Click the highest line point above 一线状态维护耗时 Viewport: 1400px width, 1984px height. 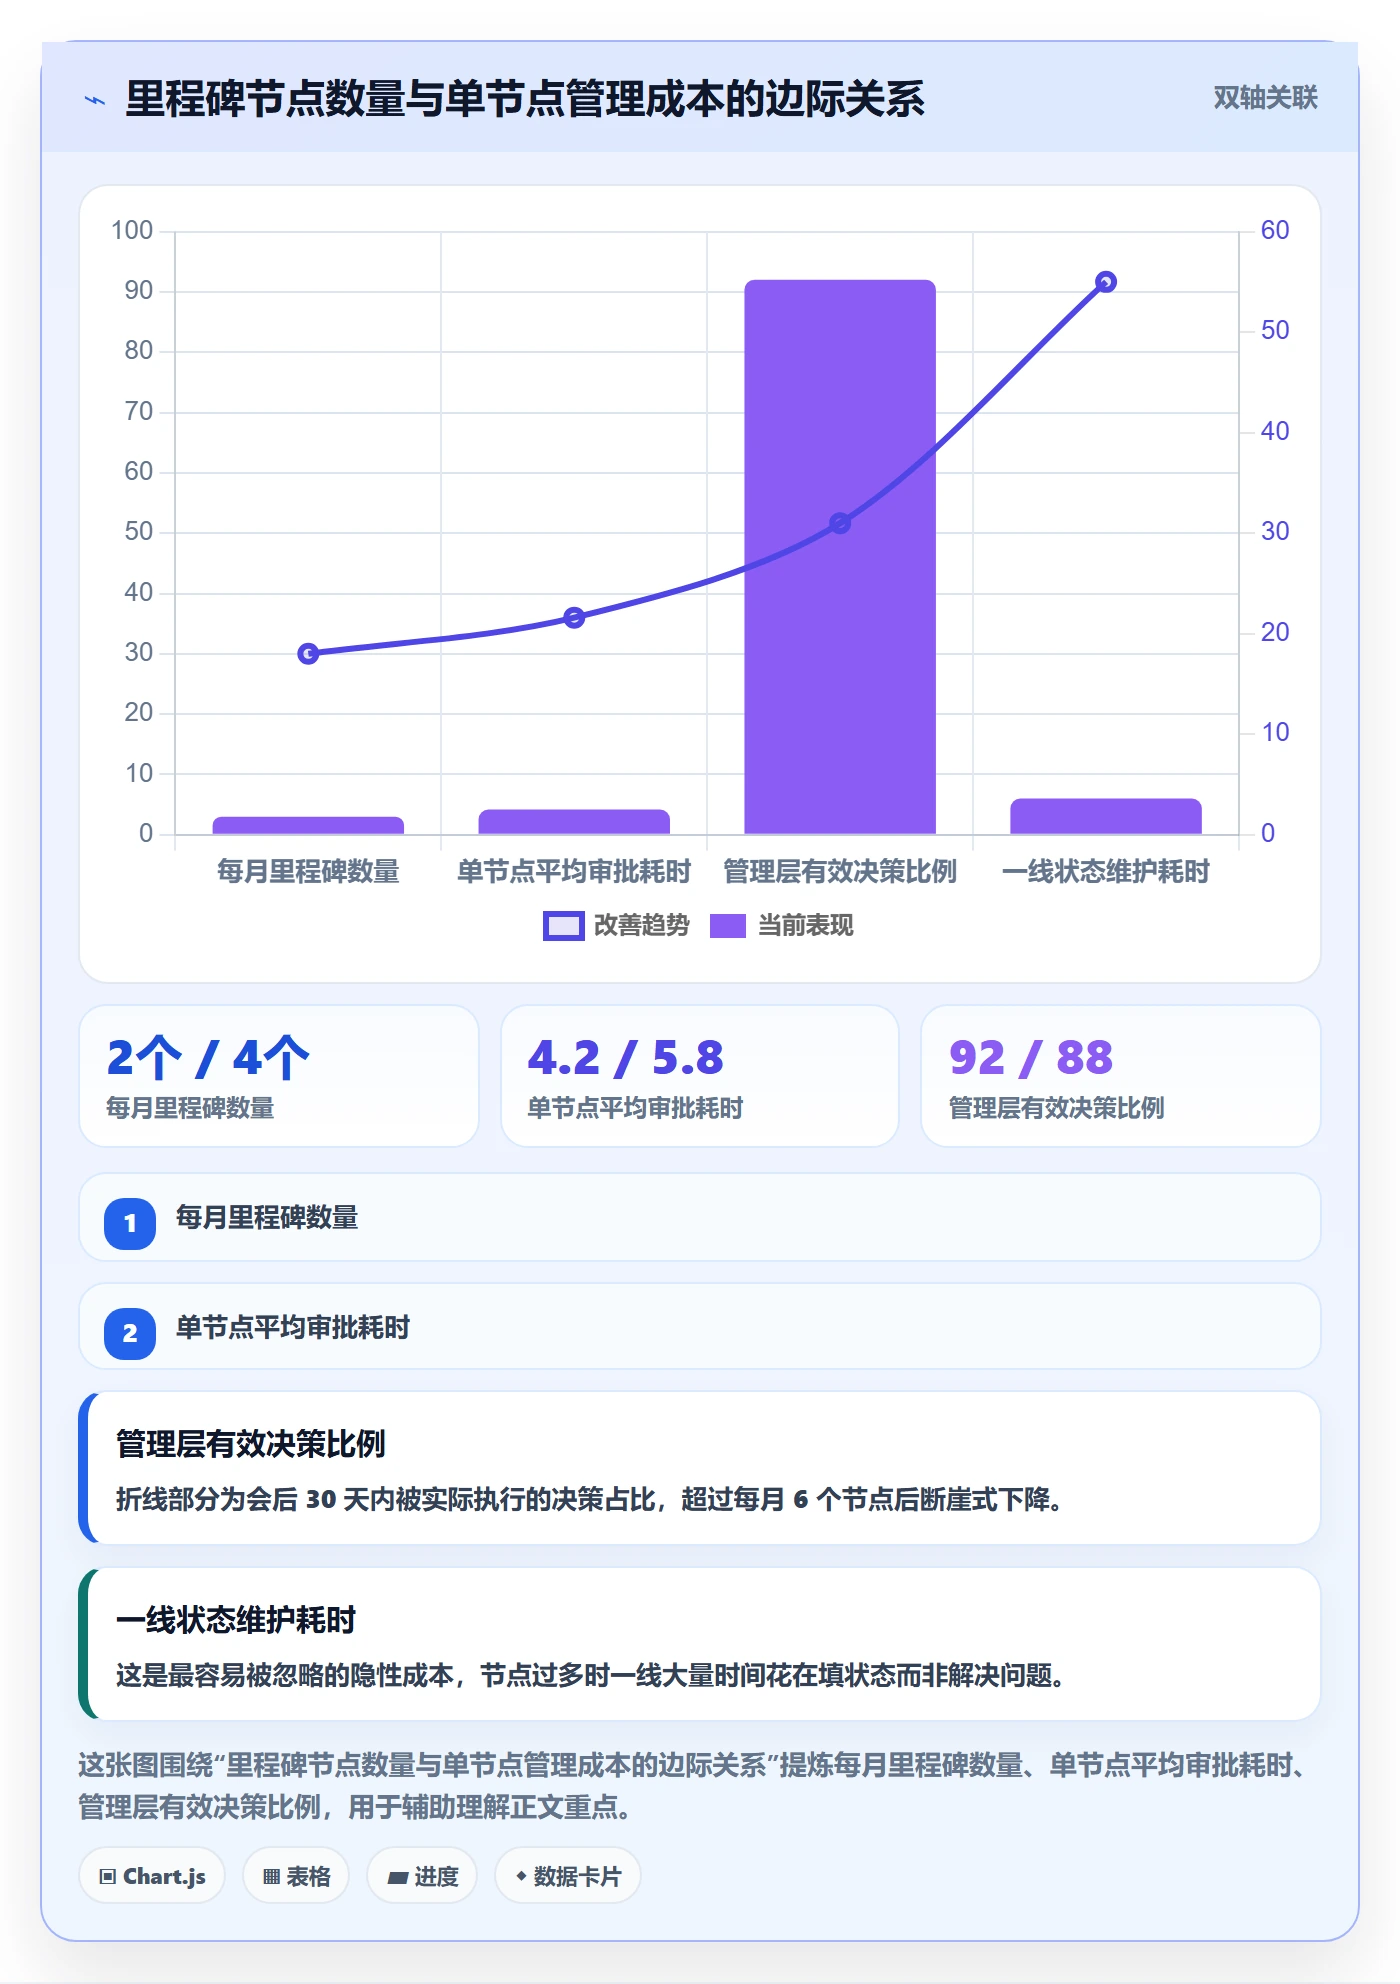[x=1106, y=282]
